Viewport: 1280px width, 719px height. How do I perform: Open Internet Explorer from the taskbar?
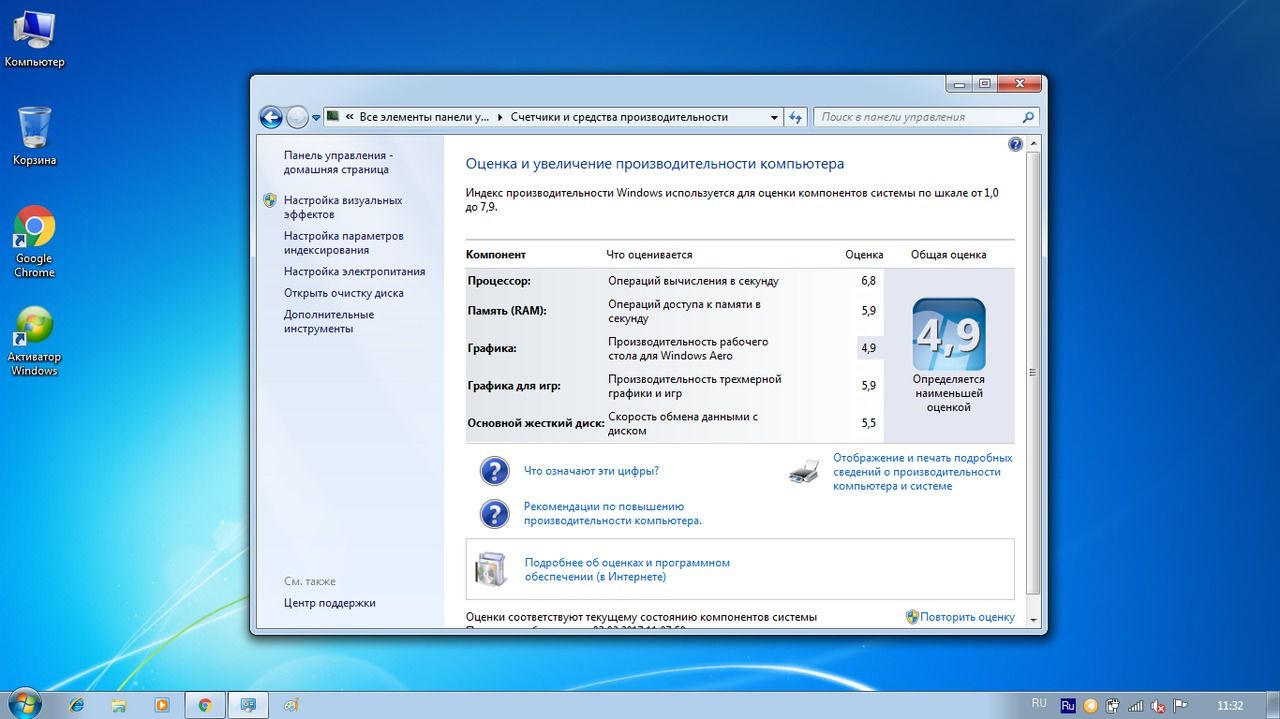[x=77, y=704]
